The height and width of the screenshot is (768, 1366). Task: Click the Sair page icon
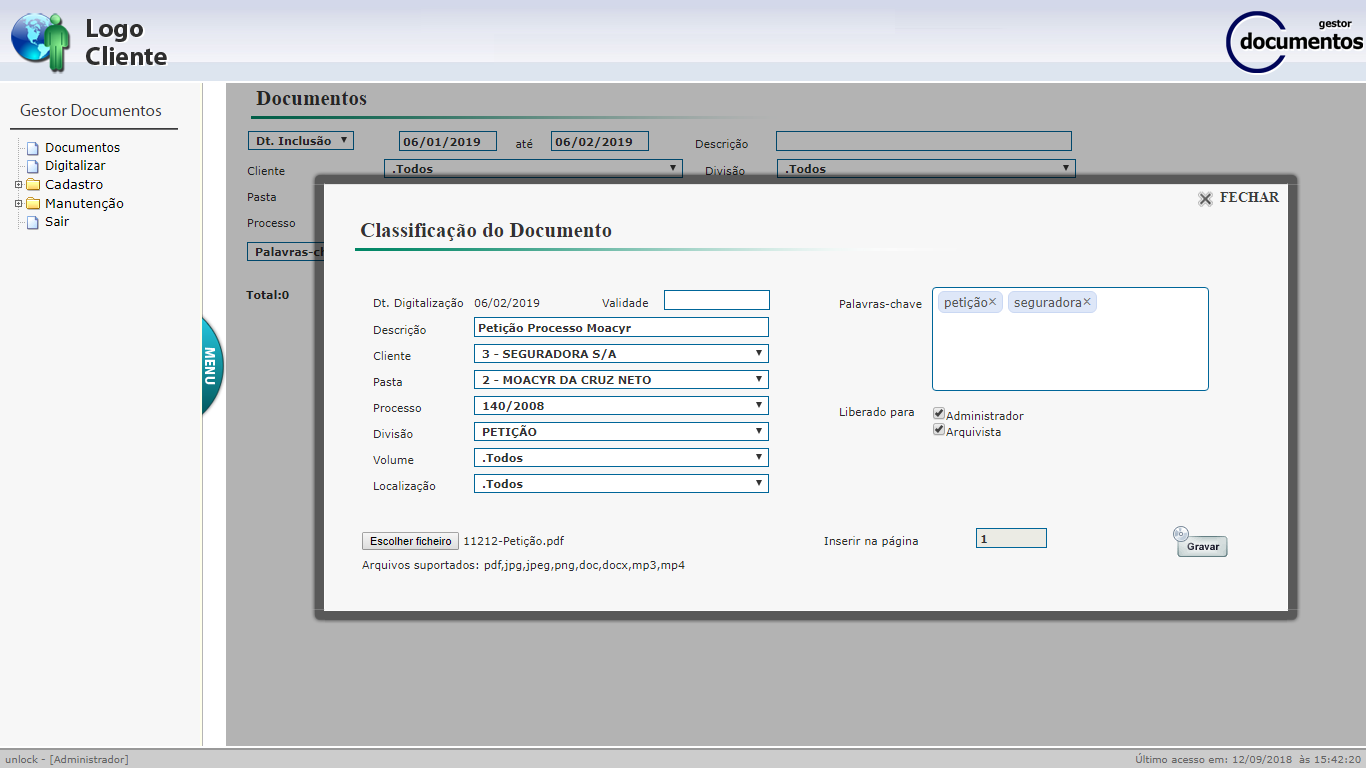click(x=33, y=222)
